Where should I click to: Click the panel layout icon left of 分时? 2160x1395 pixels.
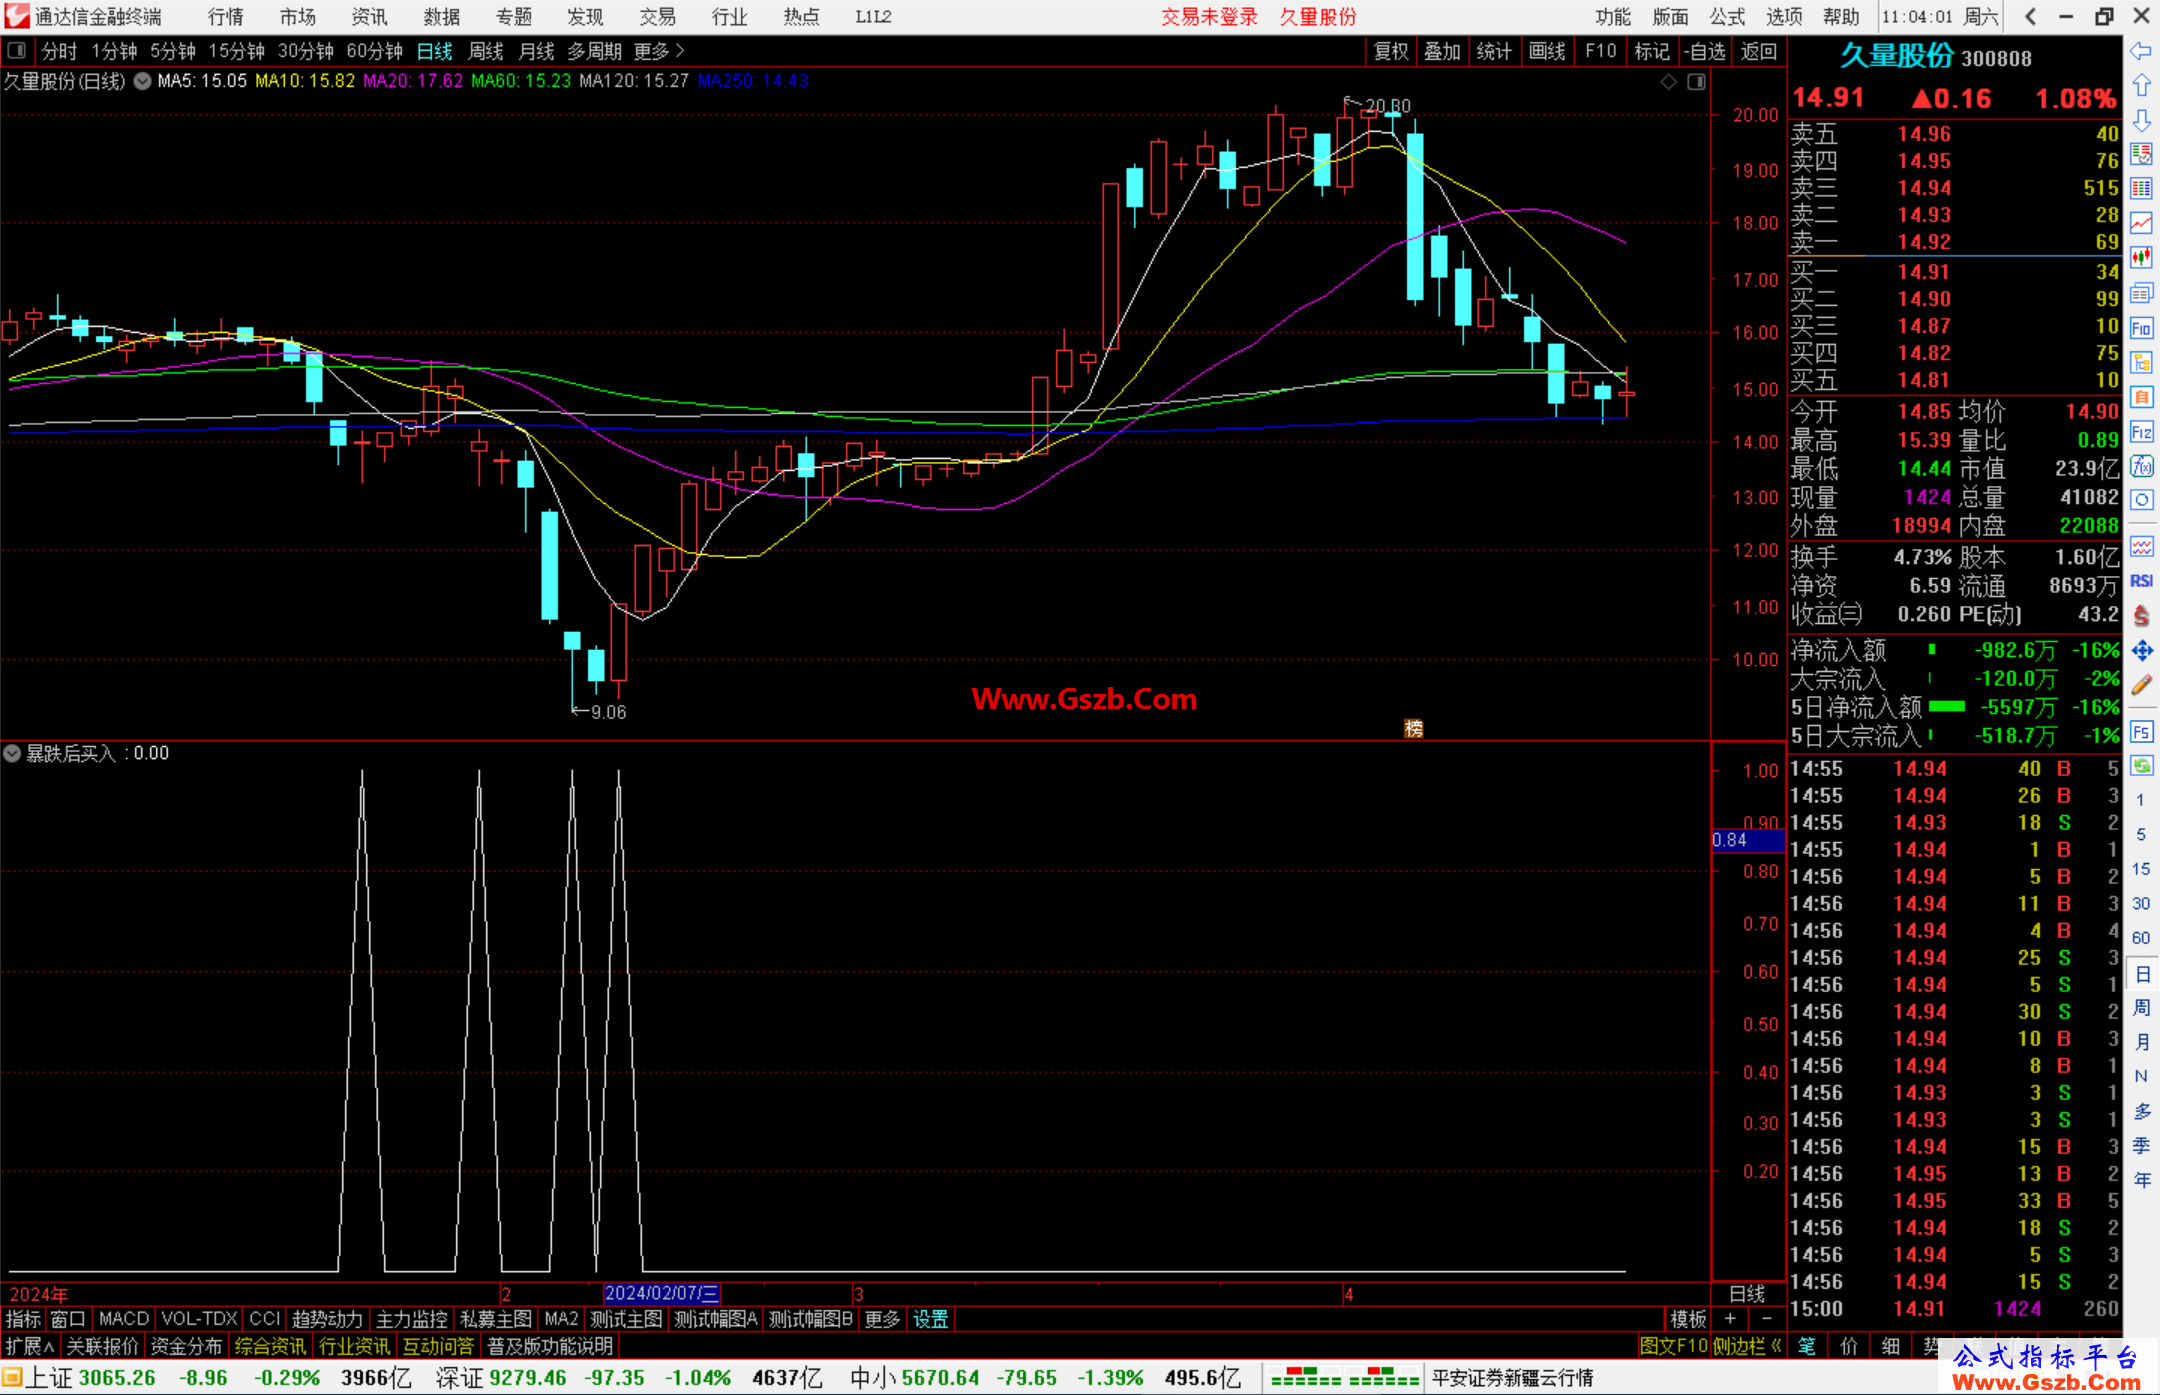(x=17, y=51)
